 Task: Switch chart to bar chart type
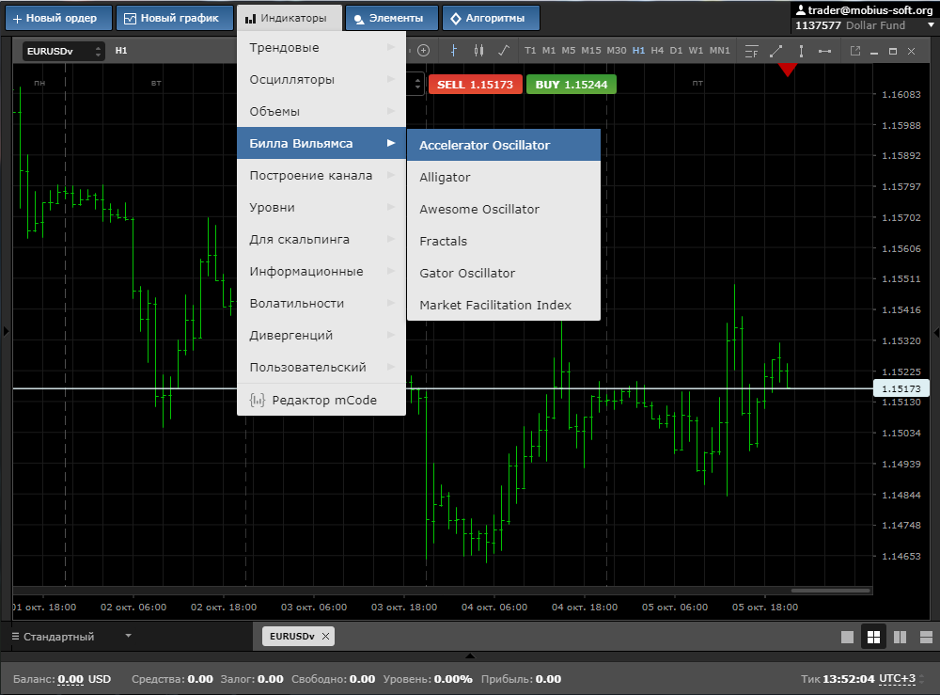[x=453, y=51]
